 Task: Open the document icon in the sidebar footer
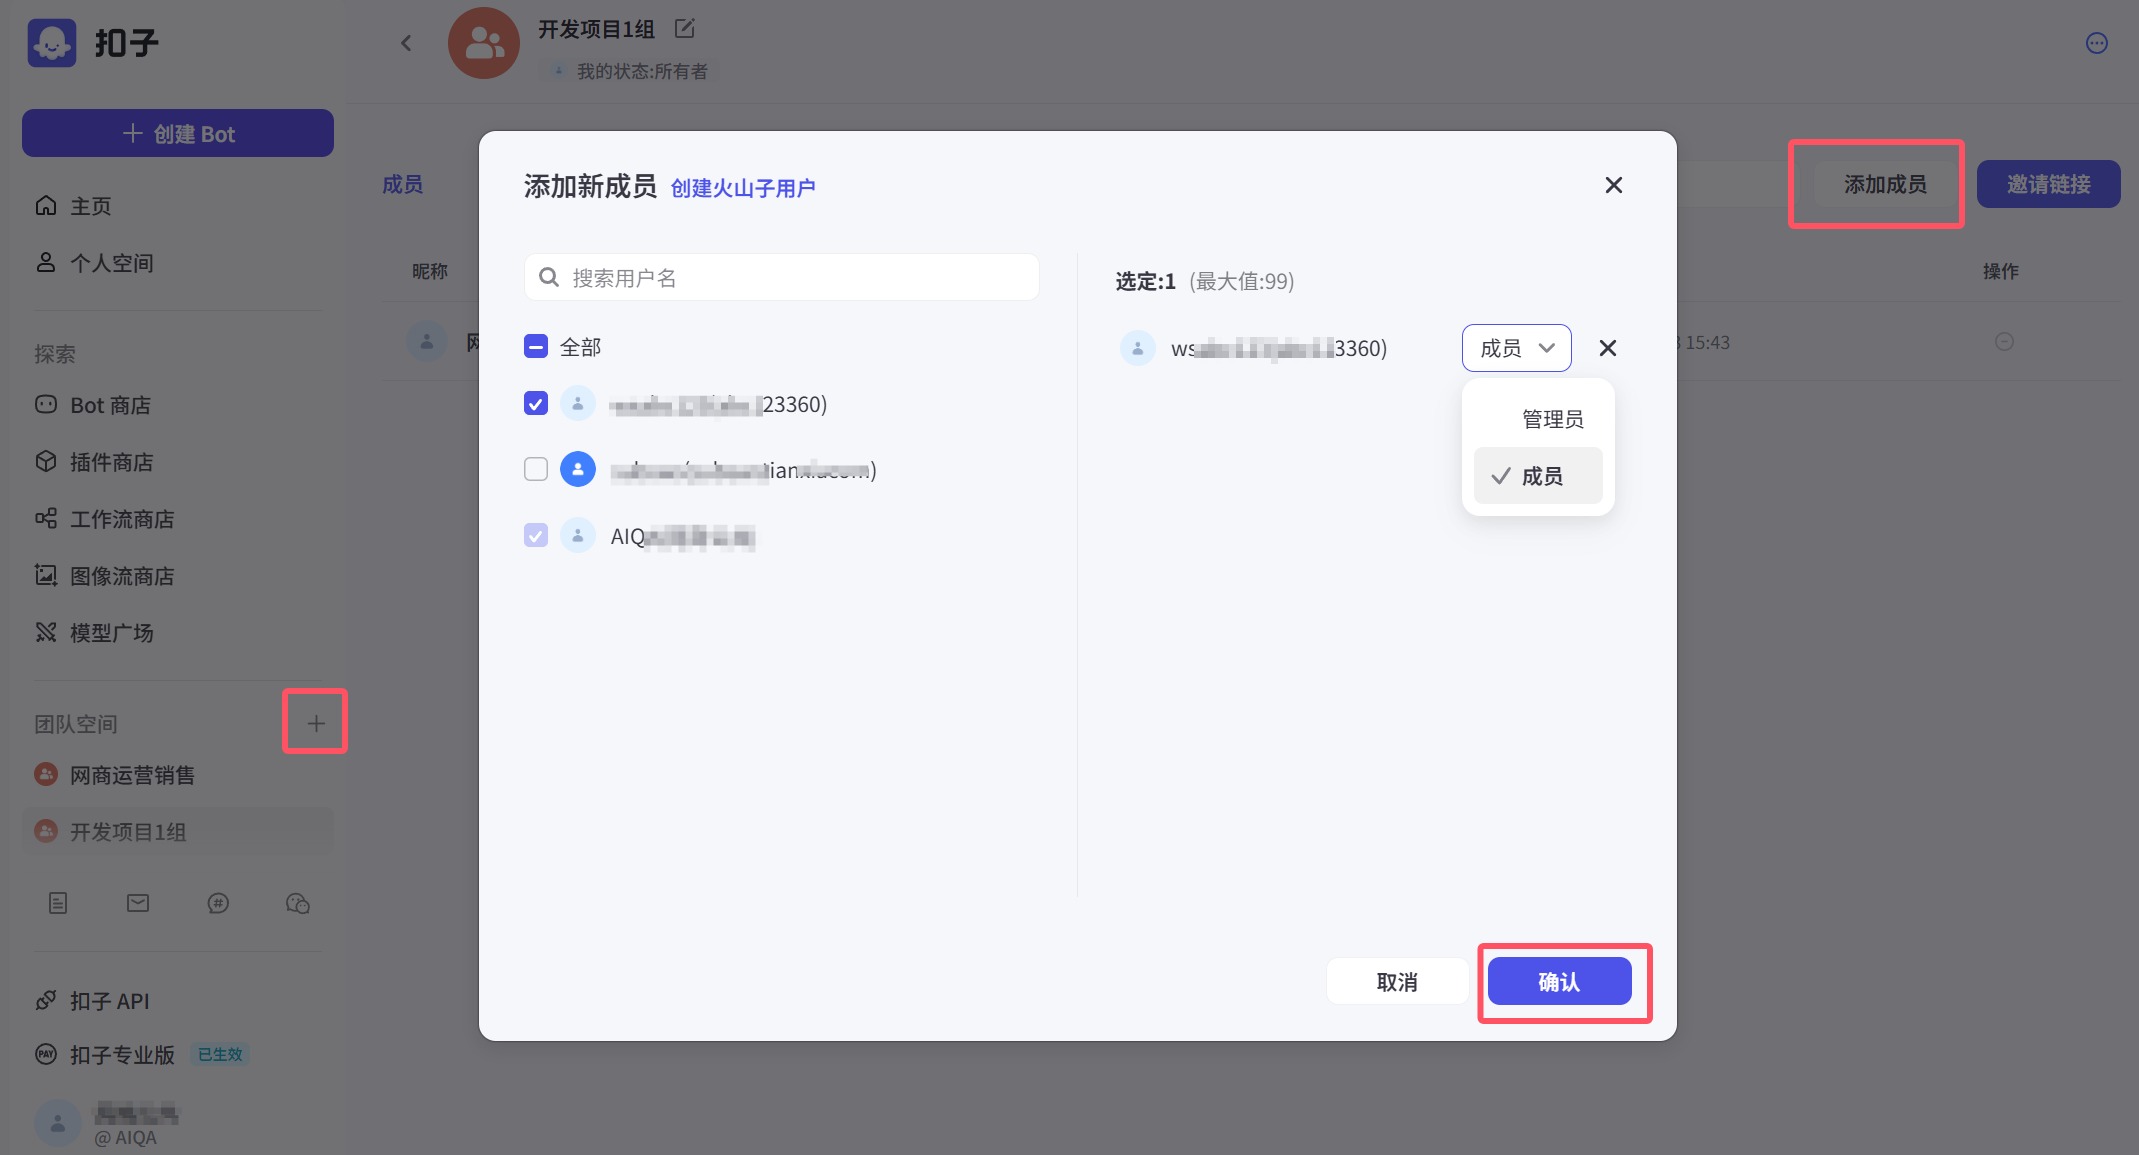pyautogui.click(x=58, y=903)
